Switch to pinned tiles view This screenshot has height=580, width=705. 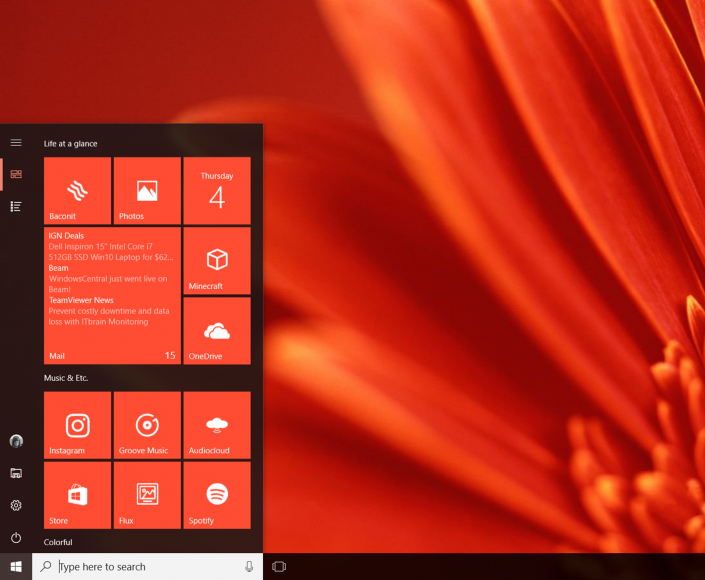coord(16,174)
